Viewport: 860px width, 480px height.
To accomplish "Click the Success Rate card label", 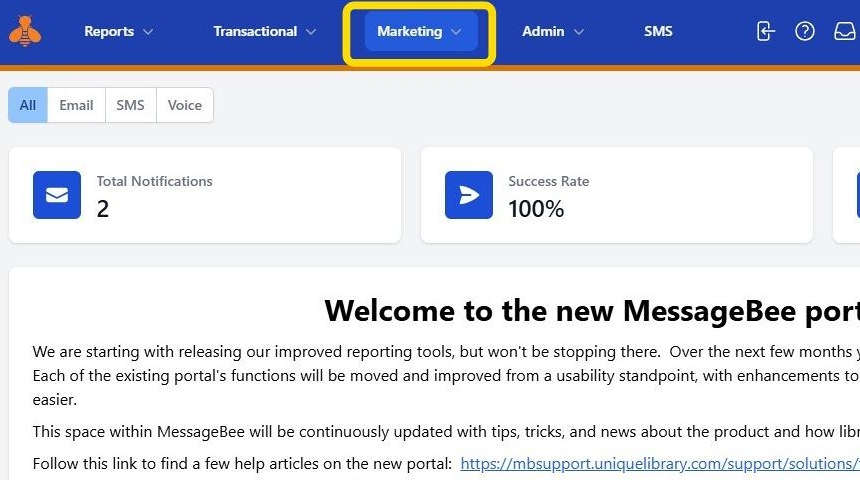I will 548,181.
